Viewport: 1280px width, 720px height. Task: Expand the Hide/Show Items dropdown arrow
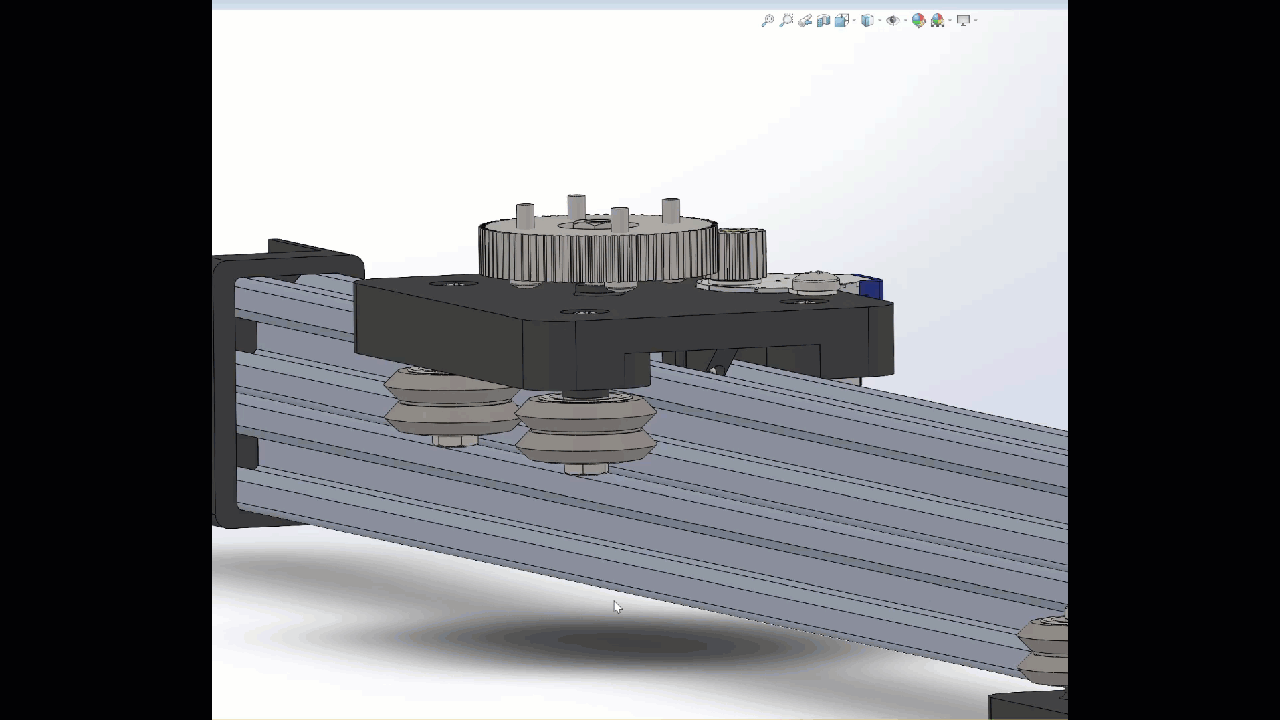coord(905,20)
